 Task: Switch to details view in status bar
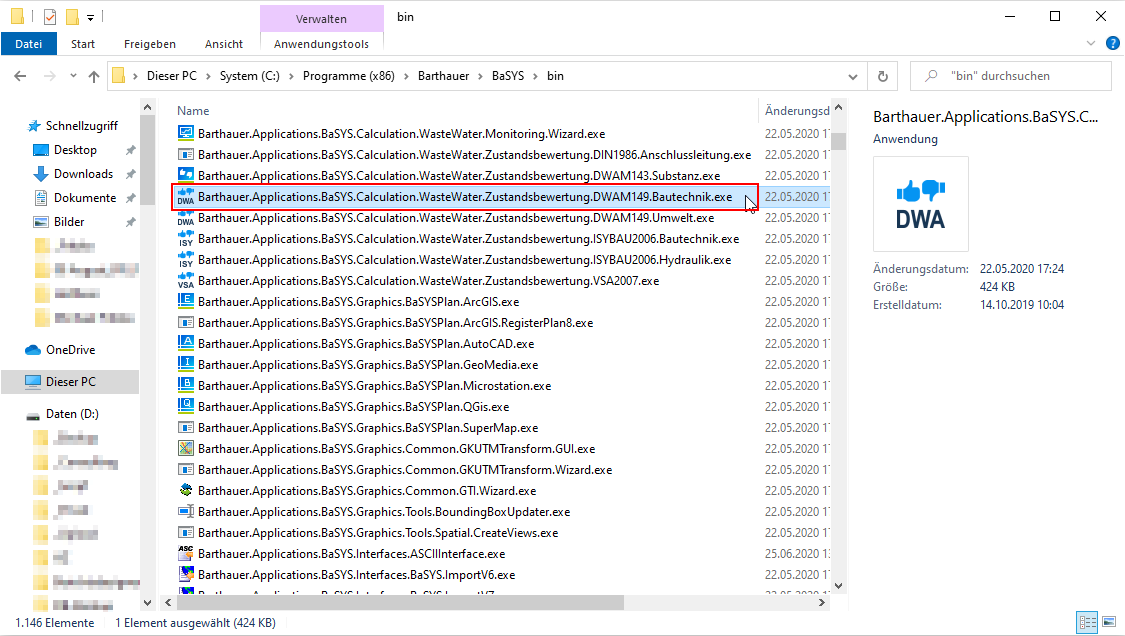click(x=1087, y=623)
